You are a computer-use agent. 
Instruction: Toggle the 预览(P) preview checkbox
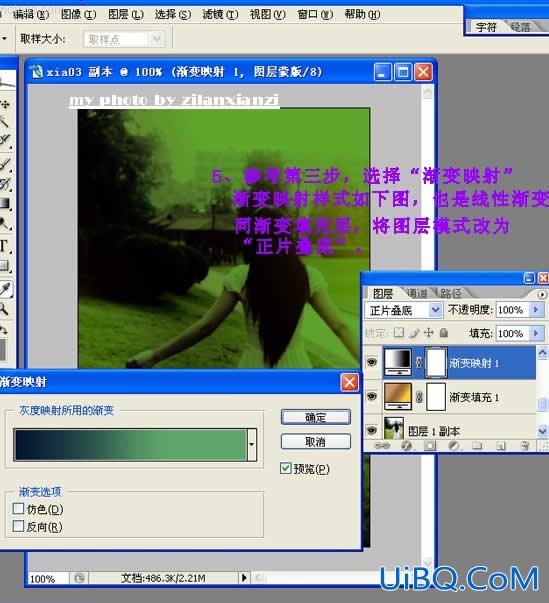point(286,468)
